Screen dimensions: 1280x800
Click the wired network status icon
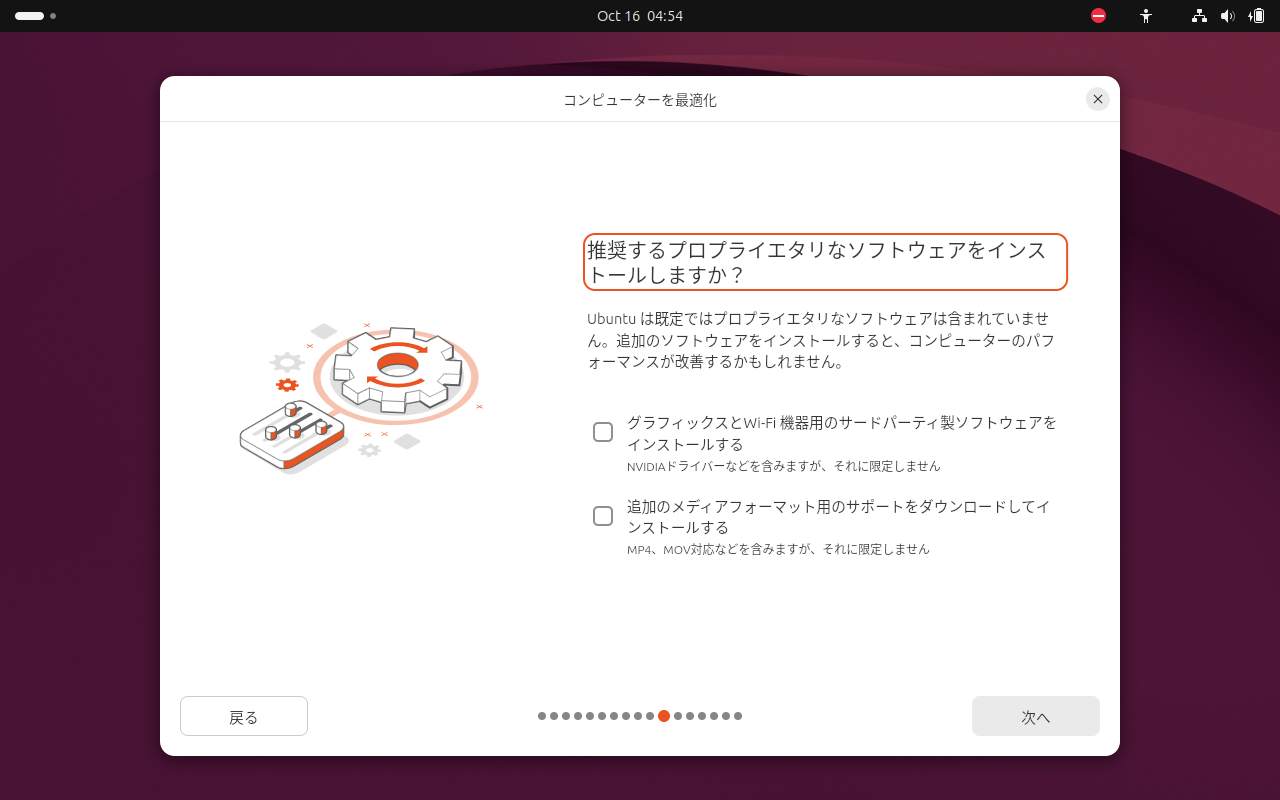(x=1199, y=16)
